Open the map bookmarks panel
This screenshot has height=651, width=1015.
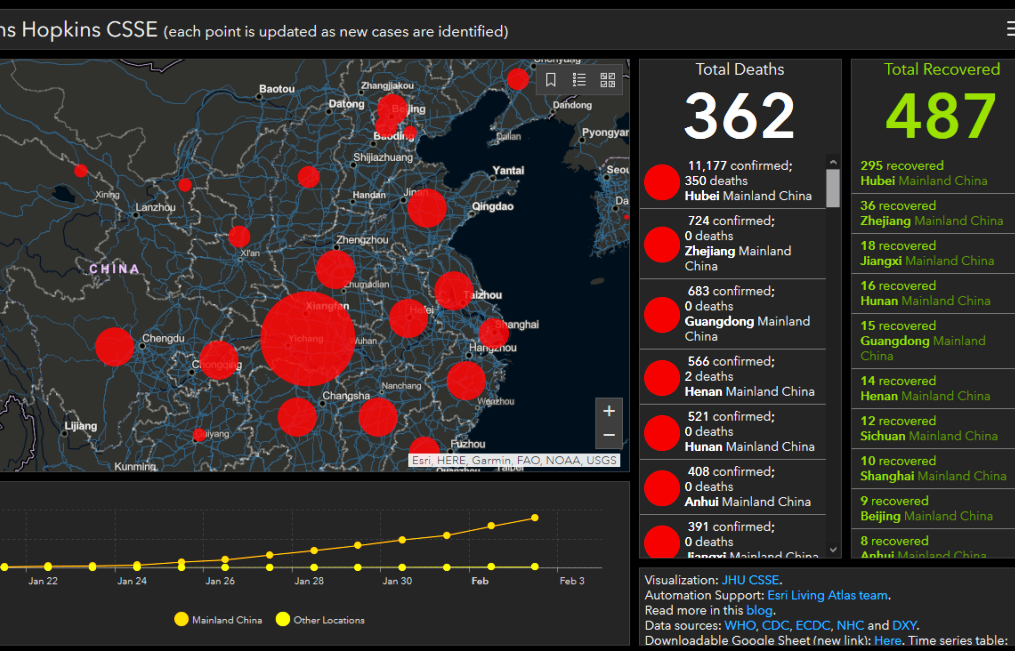tap(551, 80)
